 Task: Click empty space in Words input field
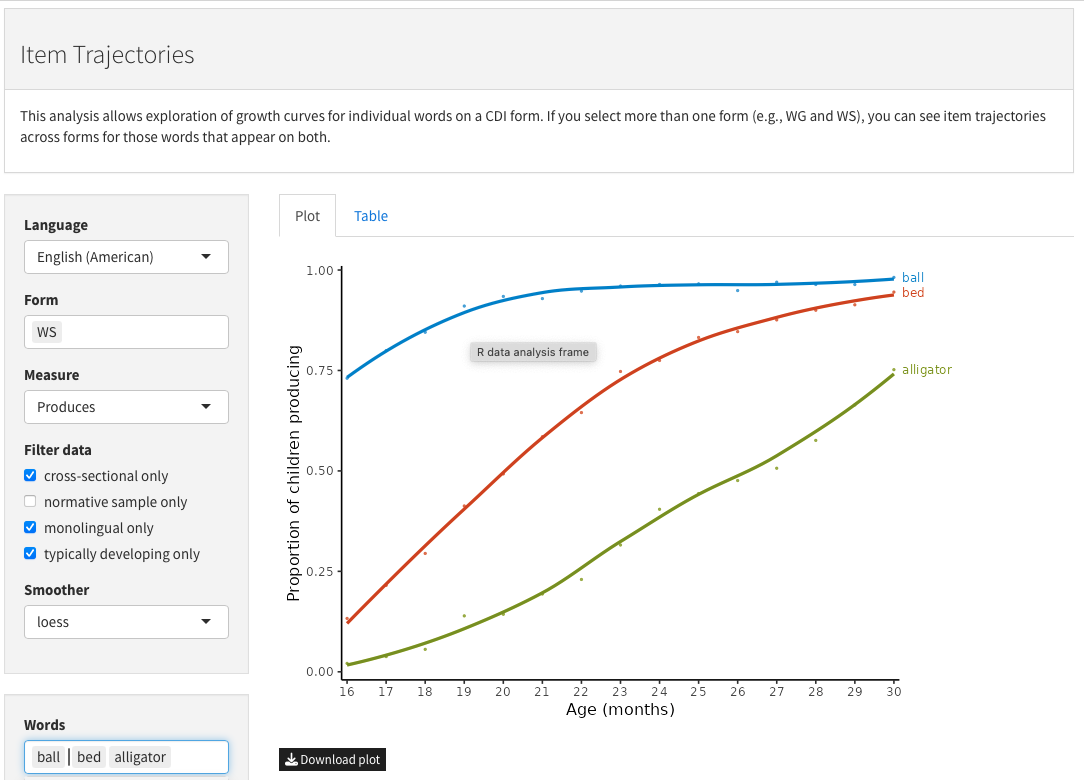click(x=200, y=757)
